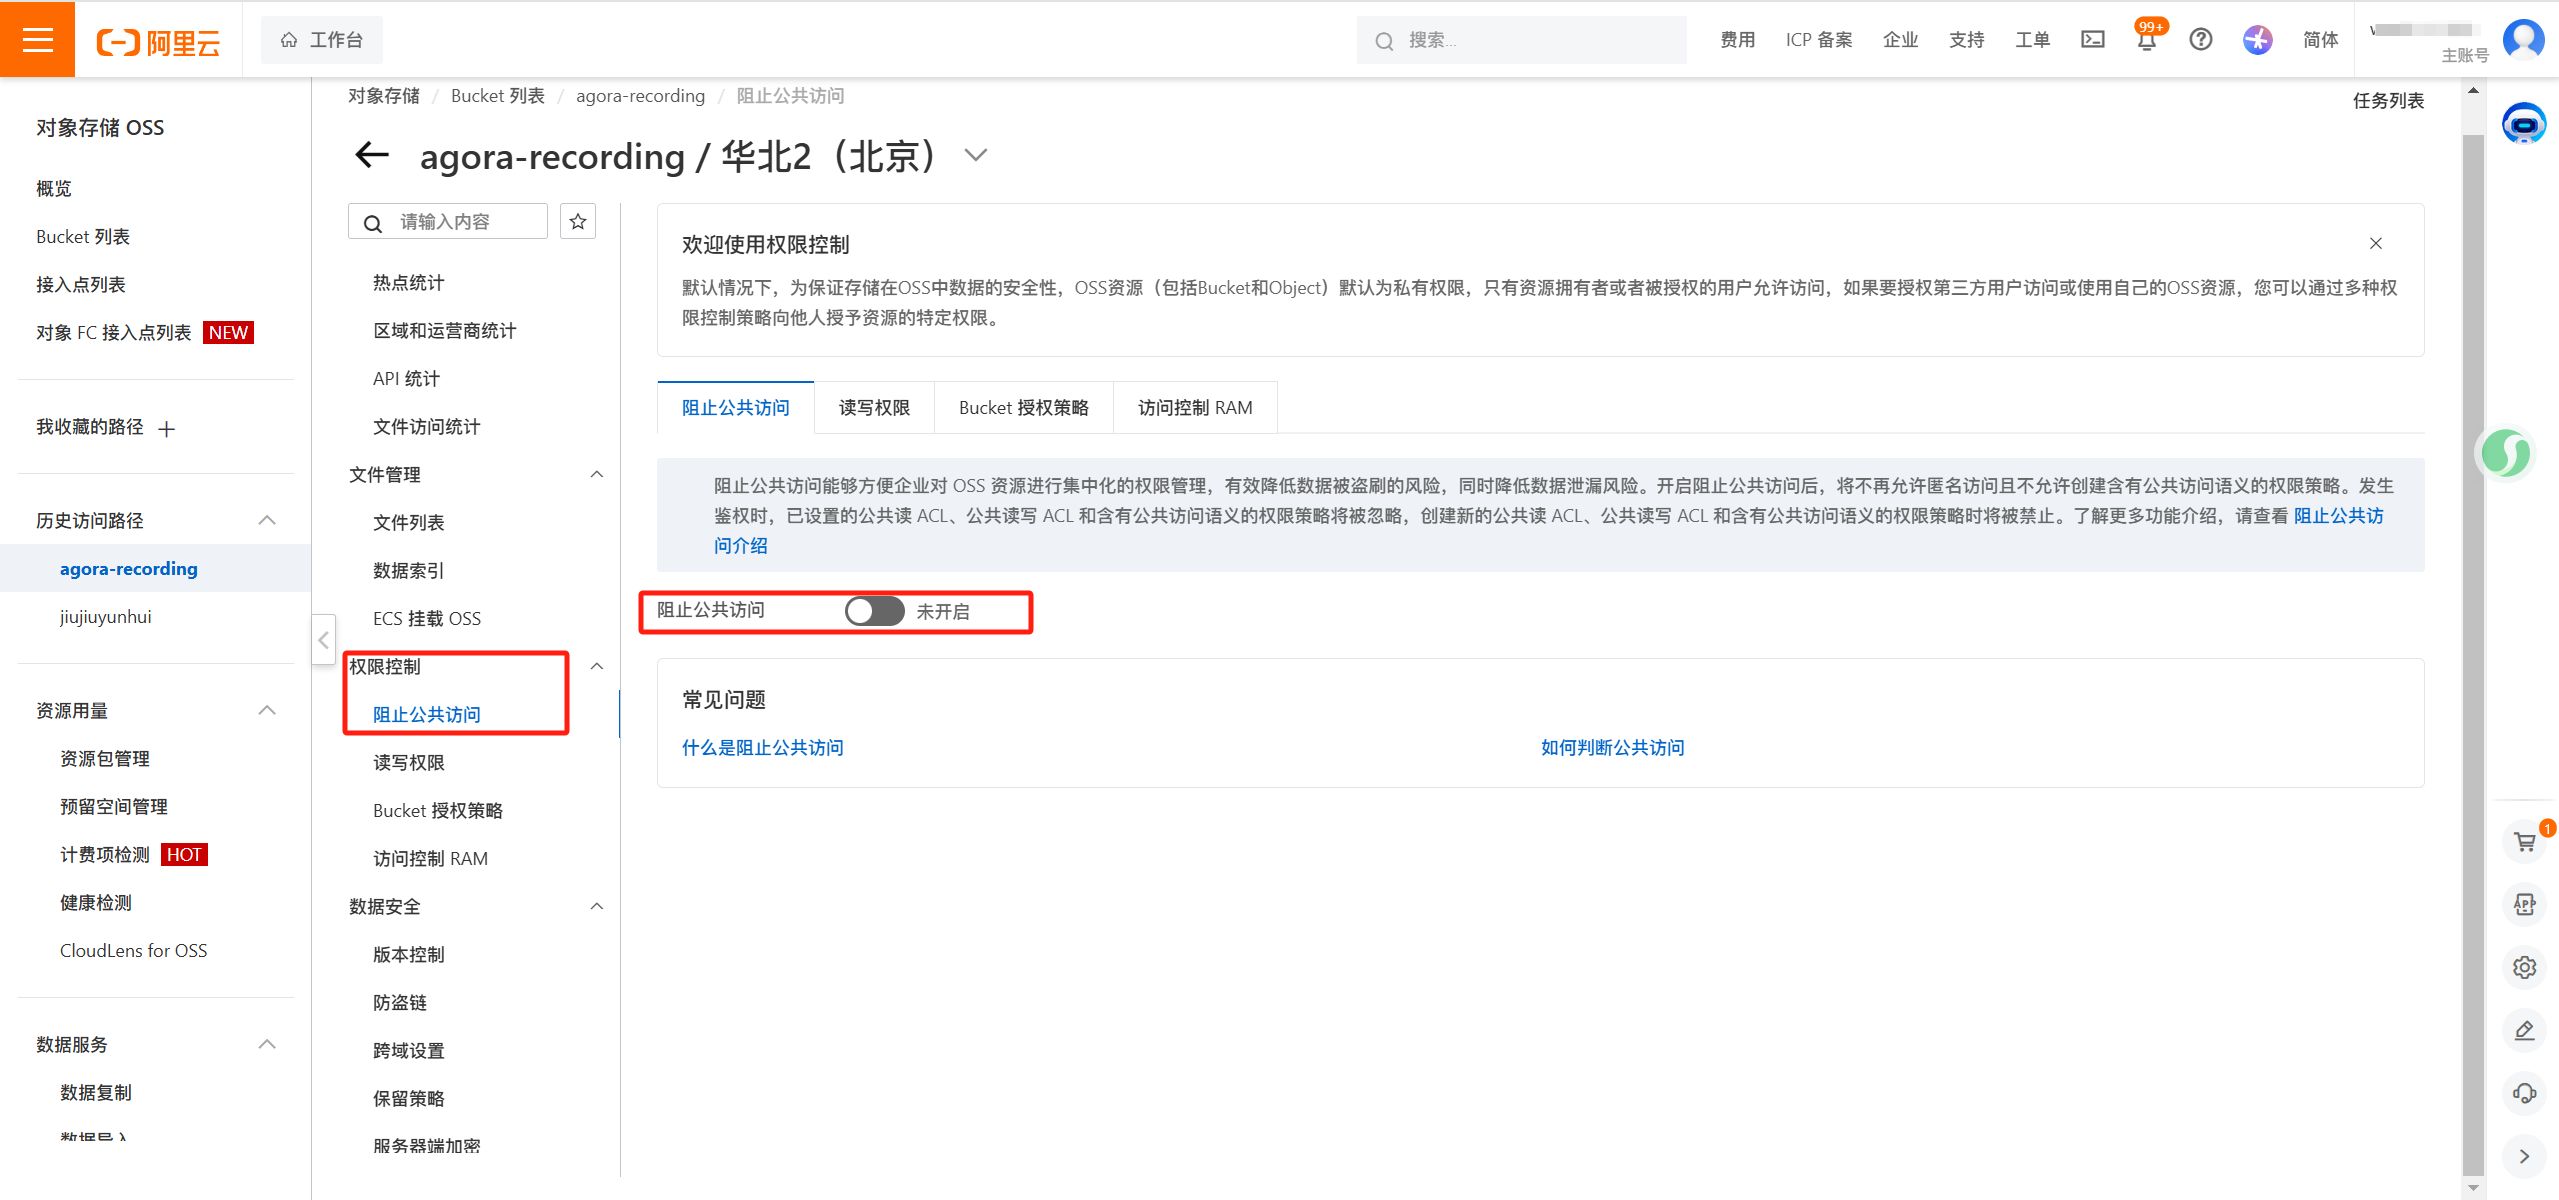Open the shopping cart
The image size is (2559, 1200).
tap(2524, 842)
